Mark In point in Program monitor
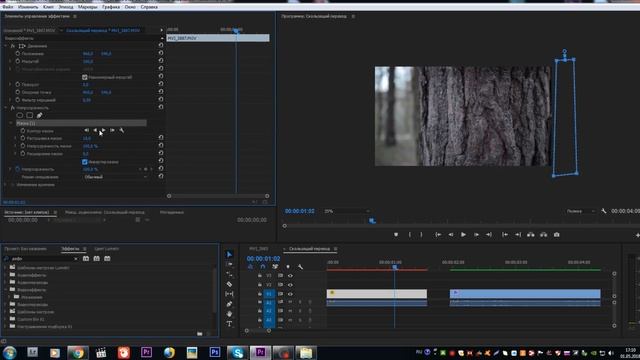Image resolution: width=640 pixels, height=360 pixels. pos(410,235)
